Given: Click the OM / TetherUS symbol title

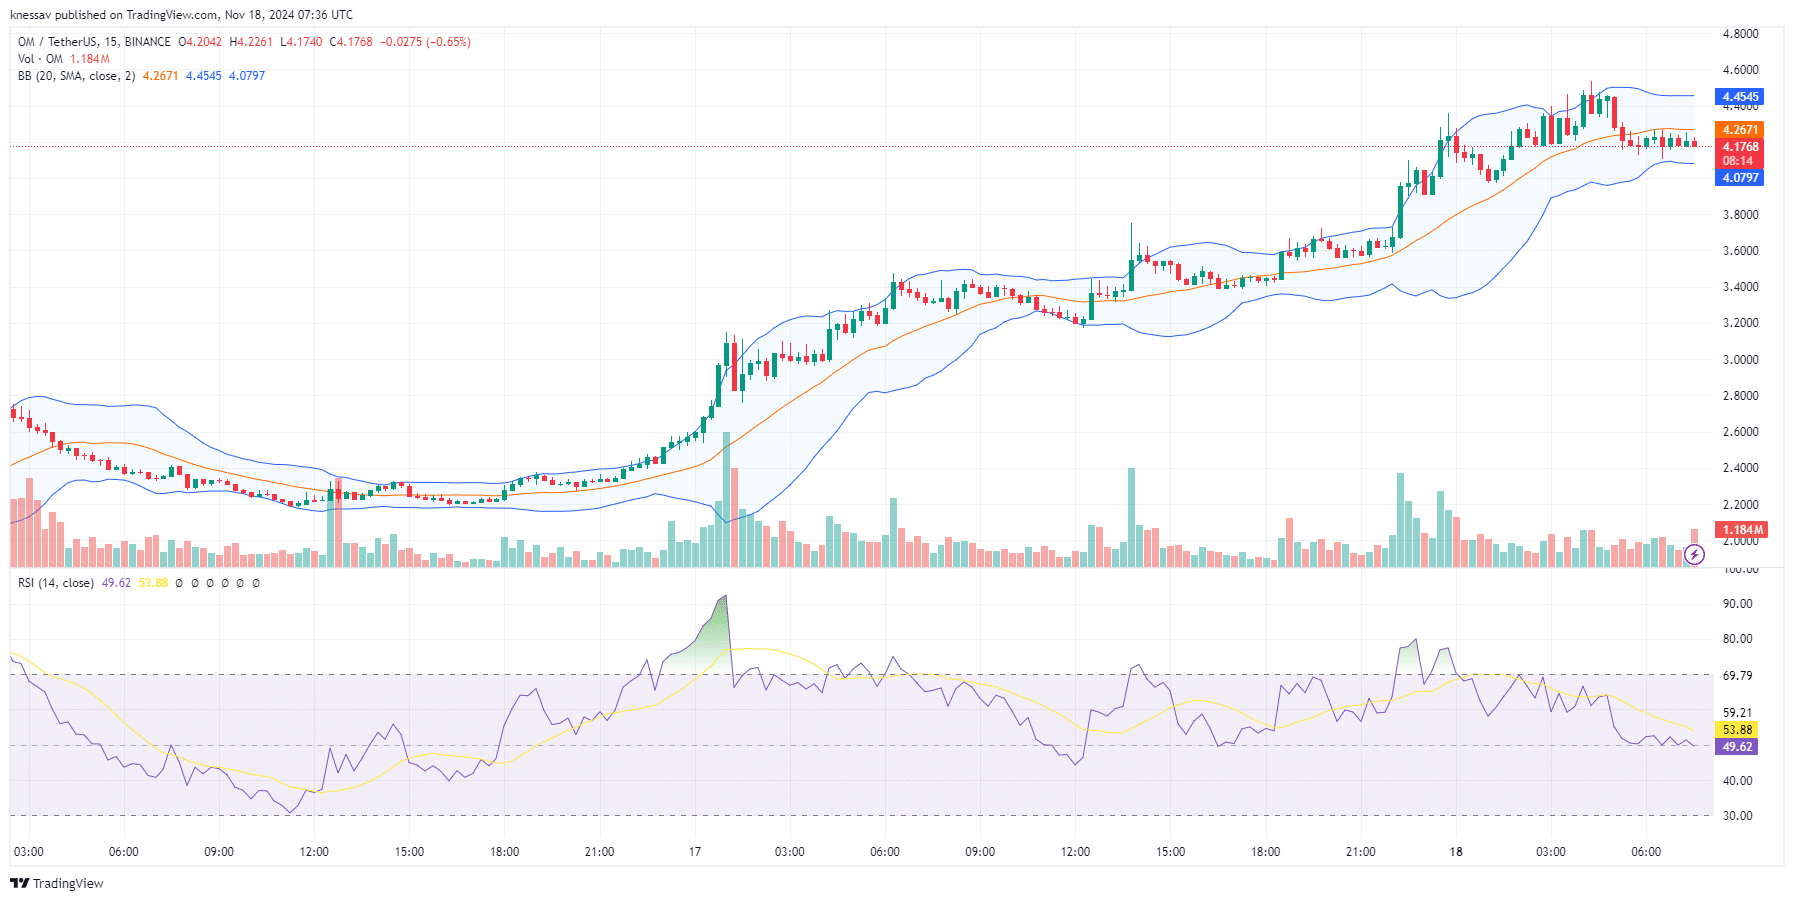Looking at the screenshot, I should pos(94,42).
